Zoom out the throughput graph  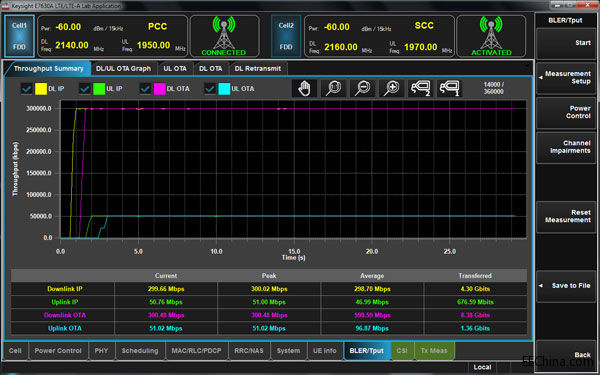click(362, 89)
